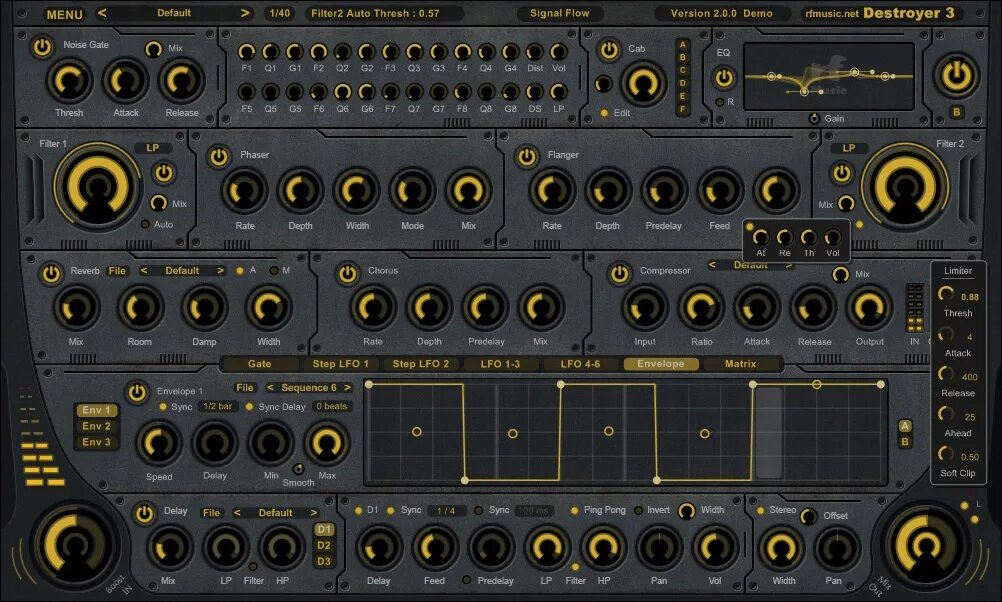
Task: Select Reverb mode A
Action: pos(240,271)
